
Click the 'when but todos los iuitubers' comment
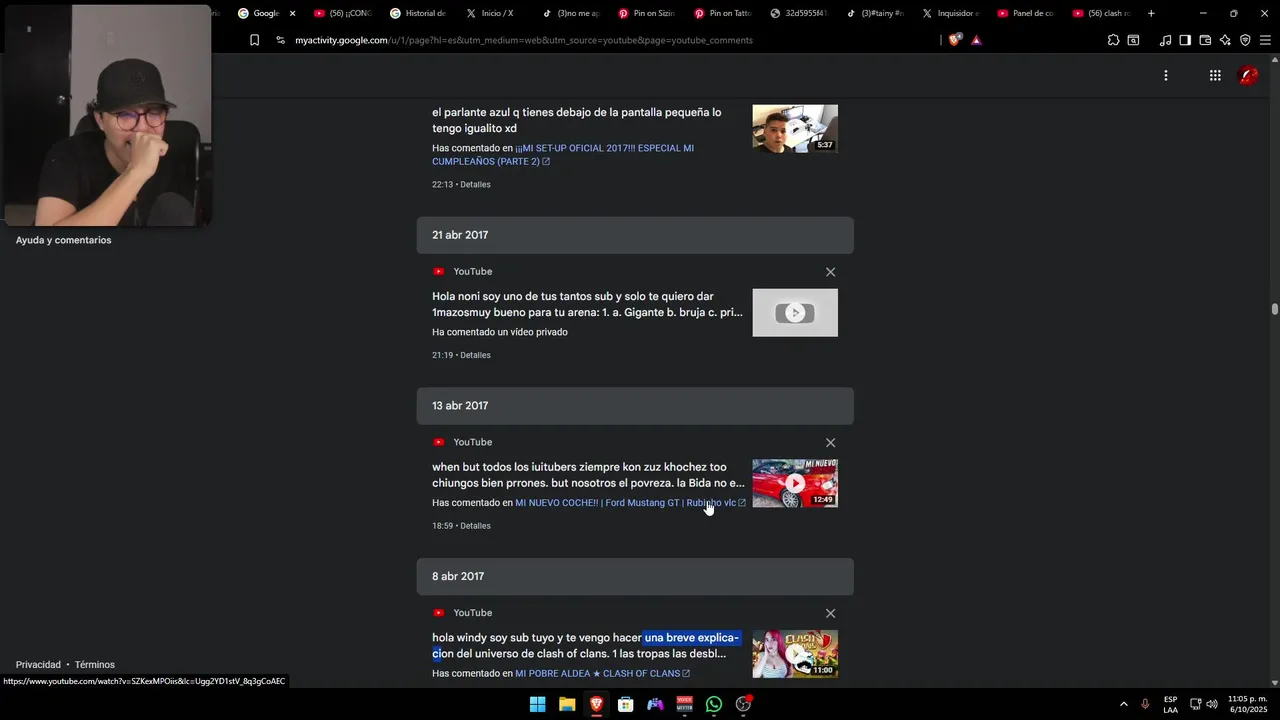pyautogui.click(x=588, y=475)
